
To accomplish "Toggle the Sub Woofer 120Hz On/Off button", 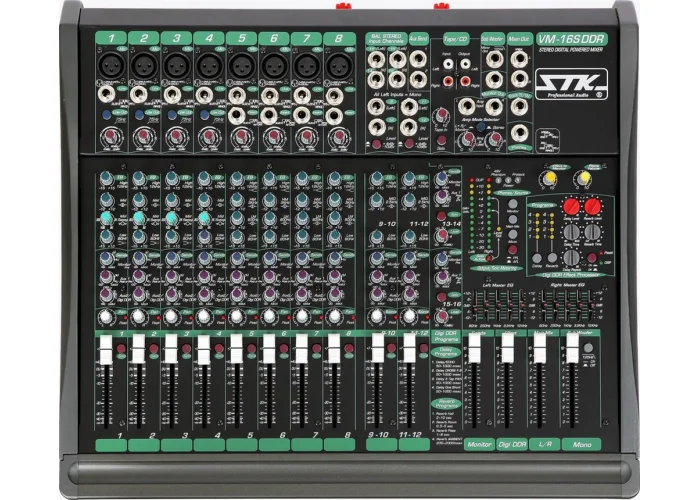I will click(x=588, y=348).
